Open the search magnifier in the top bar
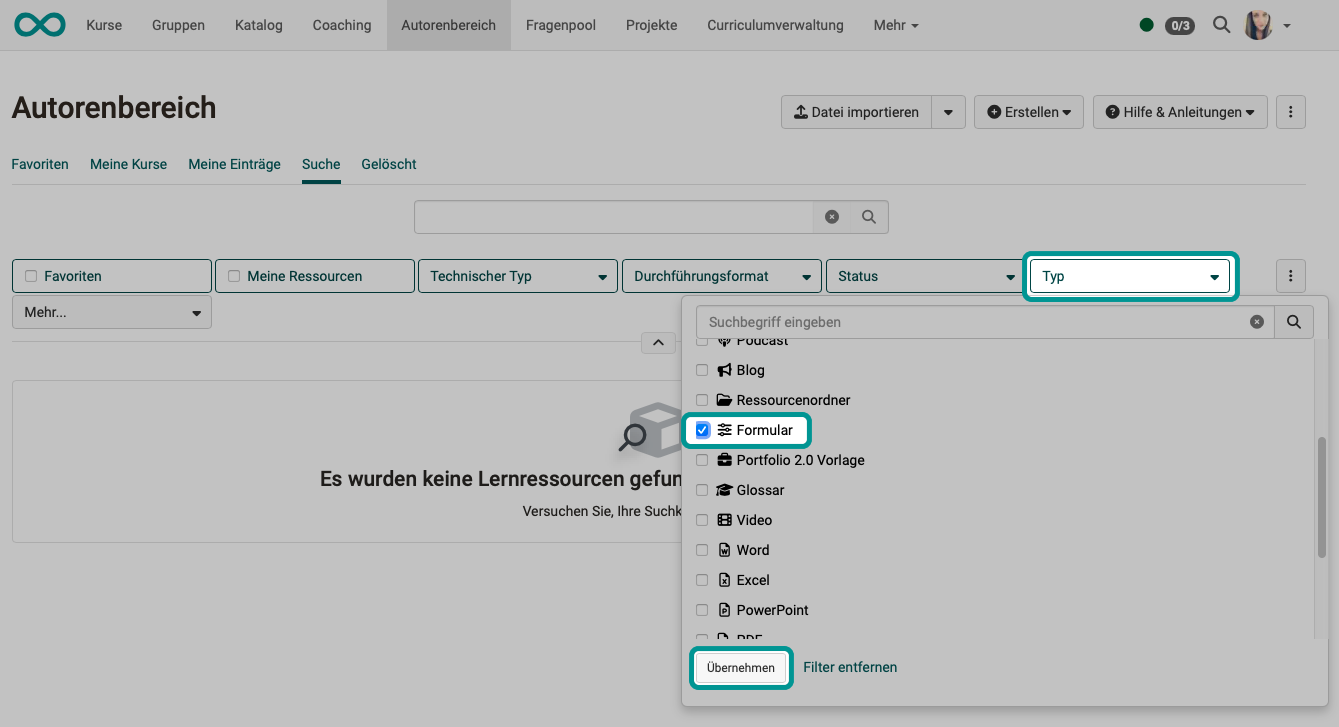Viewport: 1339px width, 727px height. 1220,24
